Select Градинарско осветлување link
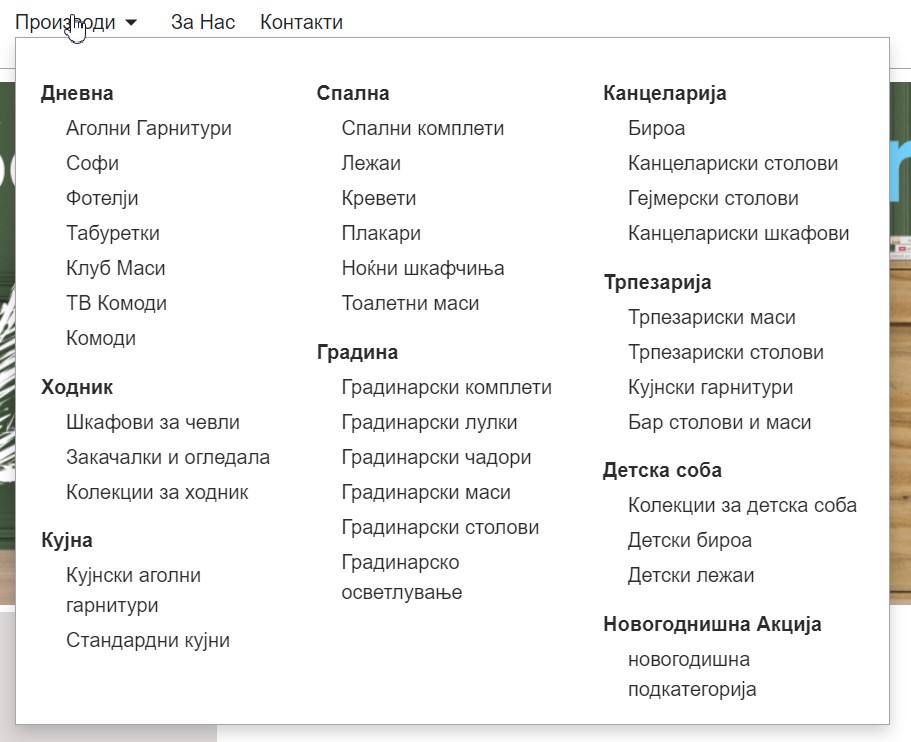Screen dimensions: 911x742 tap(401, 577)
